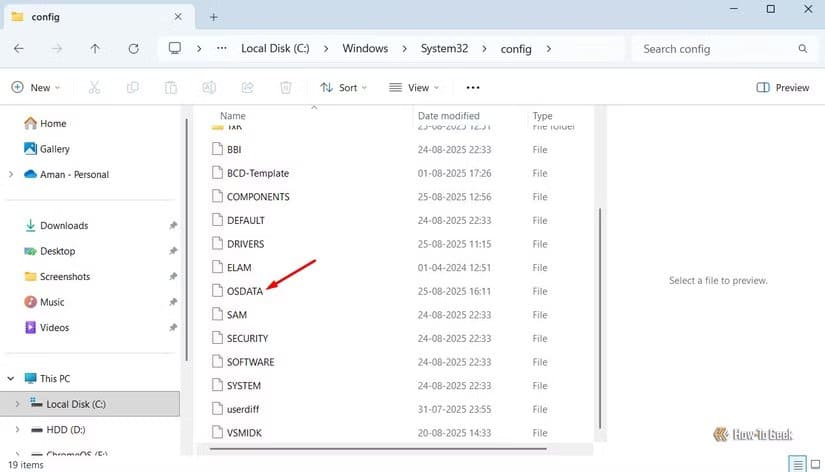Click the Copy icon in toolbar
Screen dimensions: 825x472
133,87
